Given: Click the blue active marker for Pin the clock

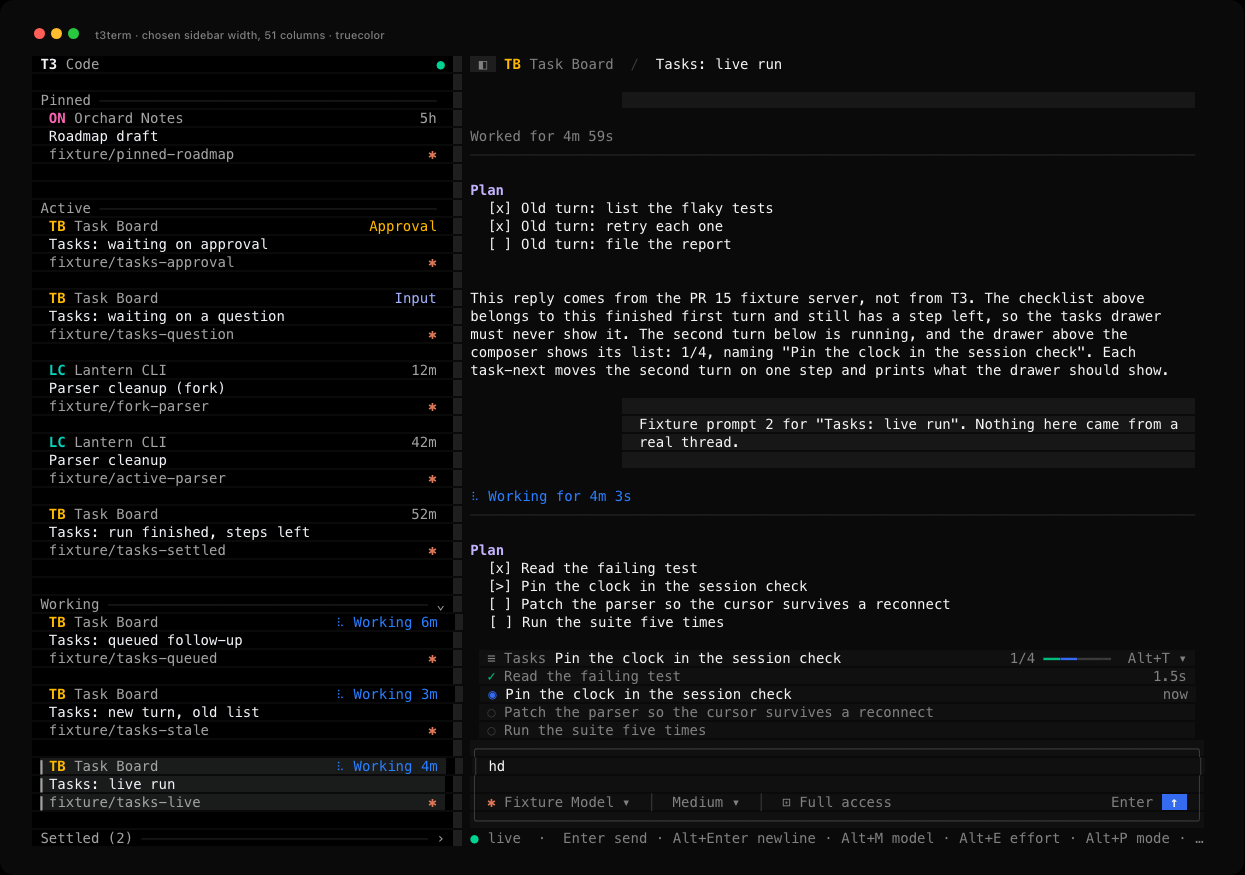Looking at the screenshot, I should [x=491, y=694].
